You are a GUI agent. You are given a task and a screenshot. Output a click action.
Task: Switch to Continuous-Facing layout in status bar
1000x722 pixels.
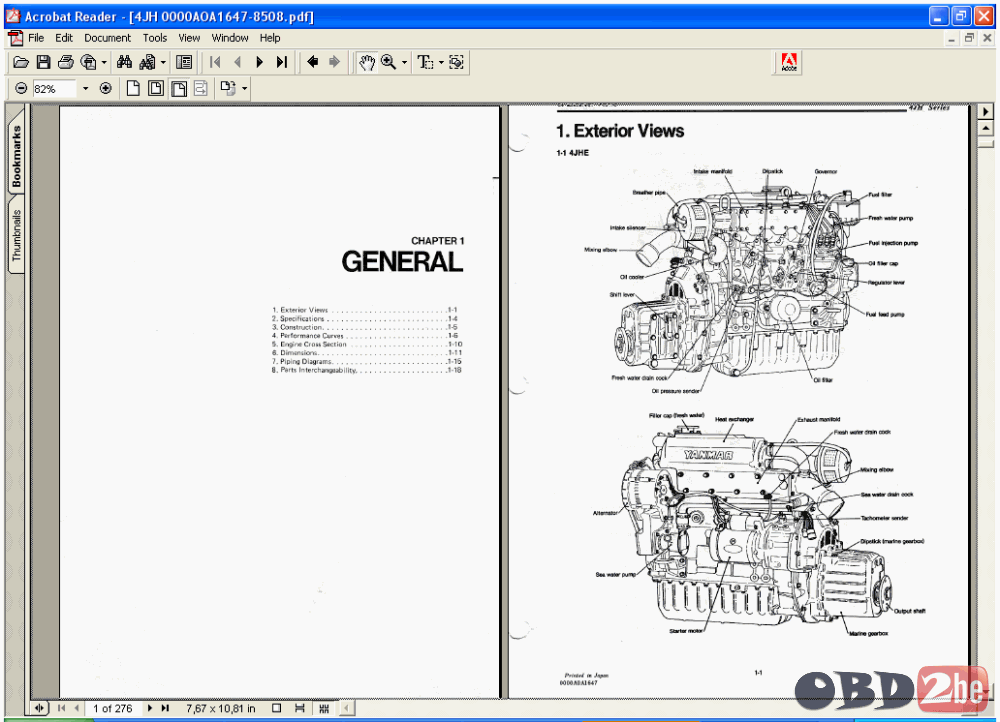[x=324, y=708]
